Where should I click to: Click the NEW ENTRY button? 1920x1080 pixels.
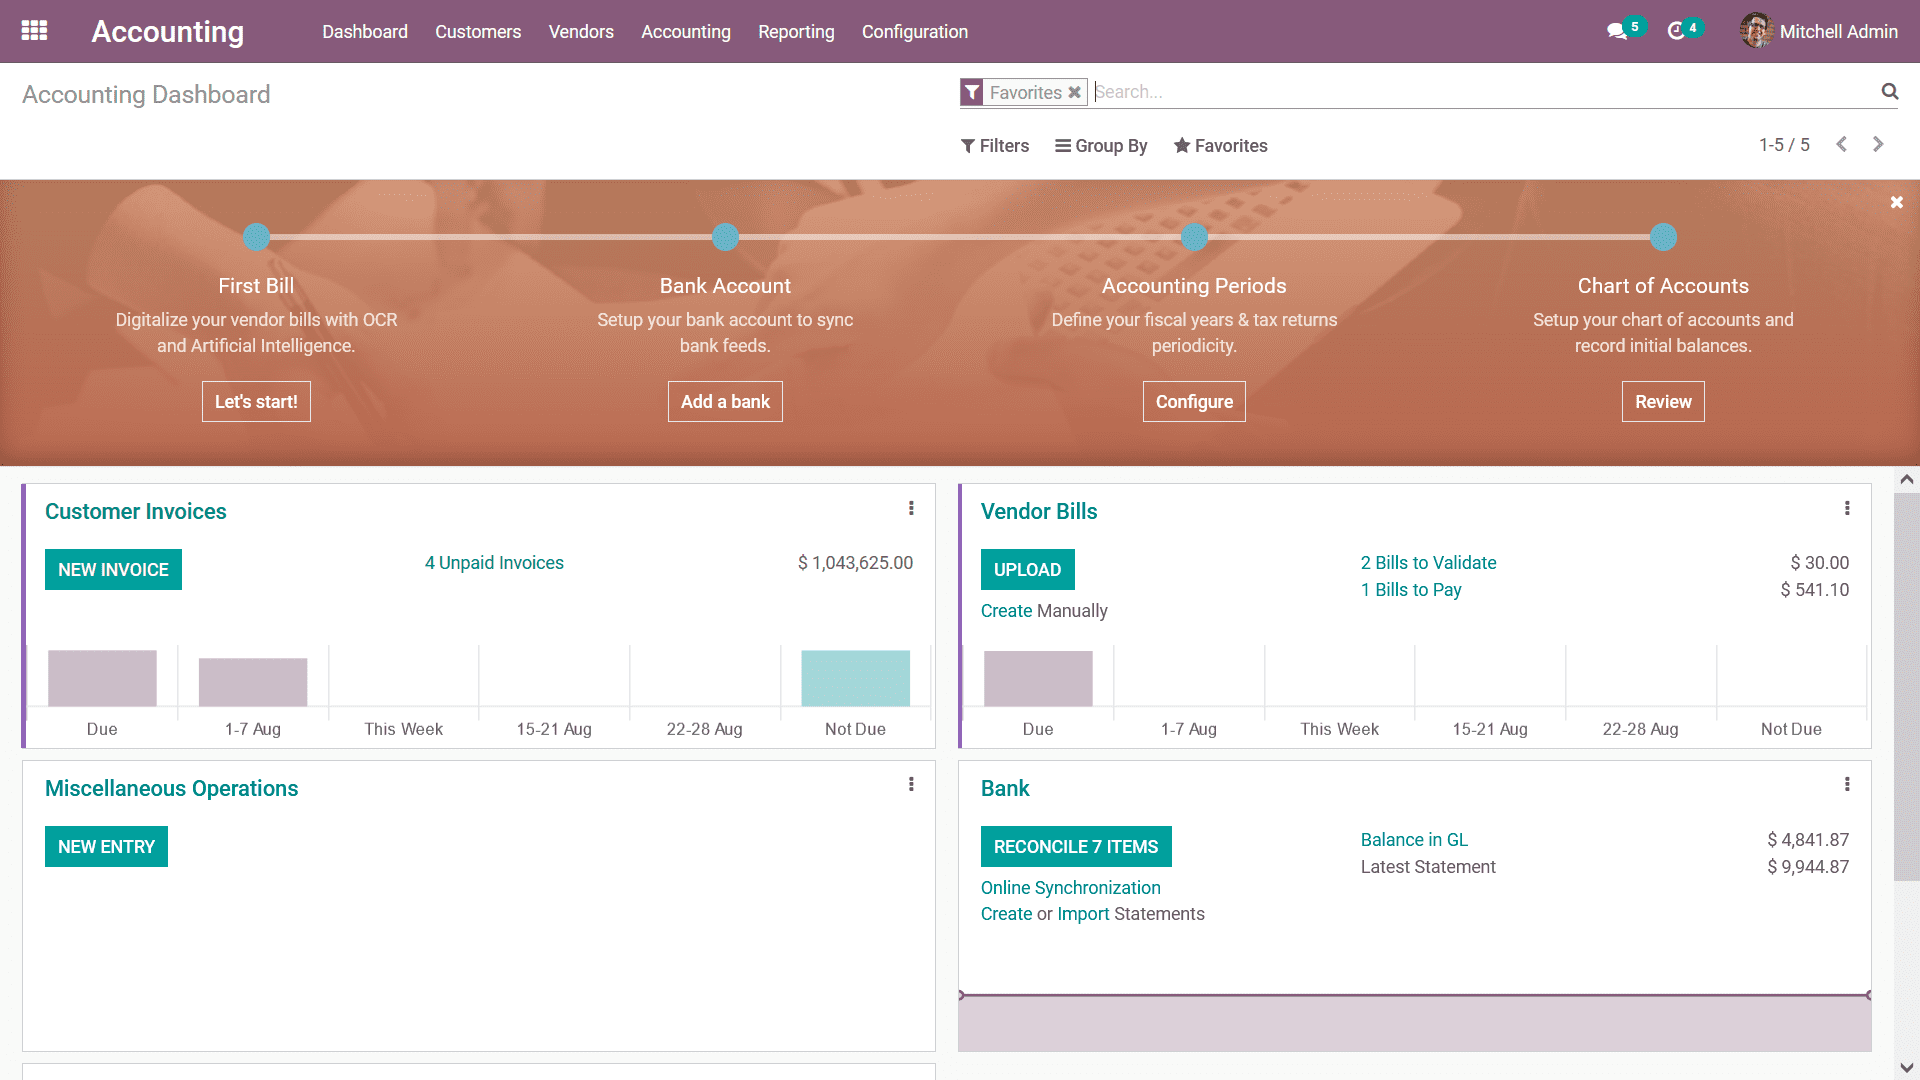pos(106,846)
